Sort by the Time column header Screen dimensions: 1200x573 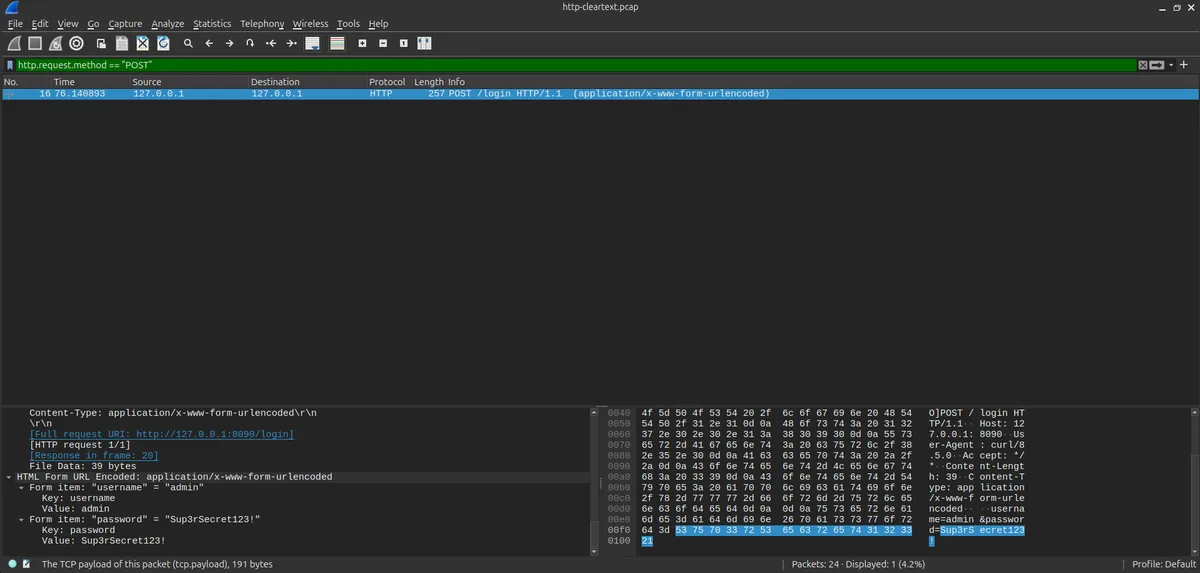[89, 82]
